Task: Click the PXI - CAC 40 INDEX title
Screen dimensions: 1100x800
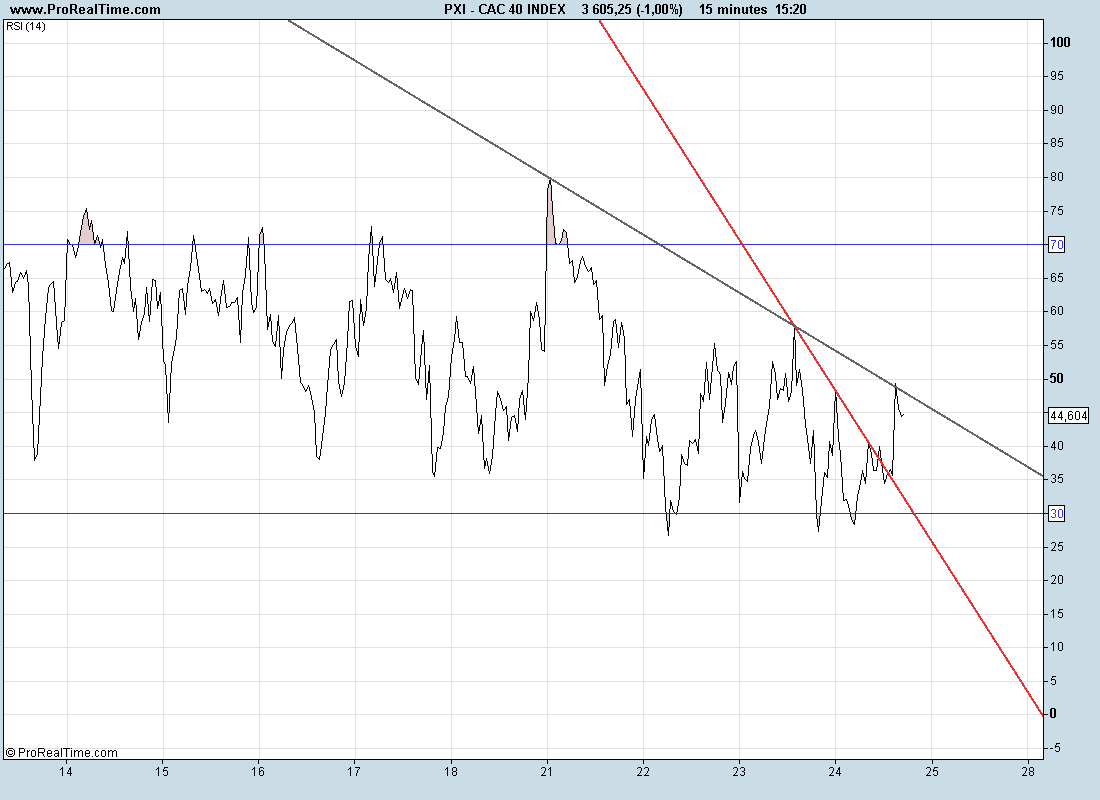Action: [504, 9]
